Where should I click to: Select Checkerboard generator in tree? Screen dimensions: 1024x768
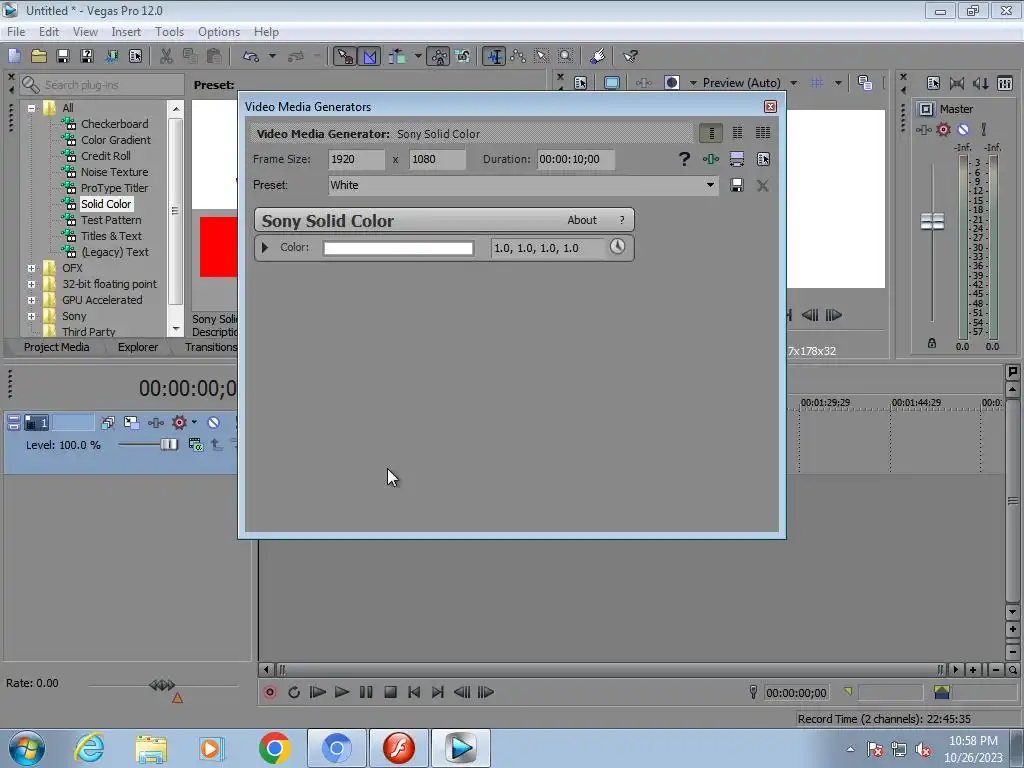tap(114, 123)
